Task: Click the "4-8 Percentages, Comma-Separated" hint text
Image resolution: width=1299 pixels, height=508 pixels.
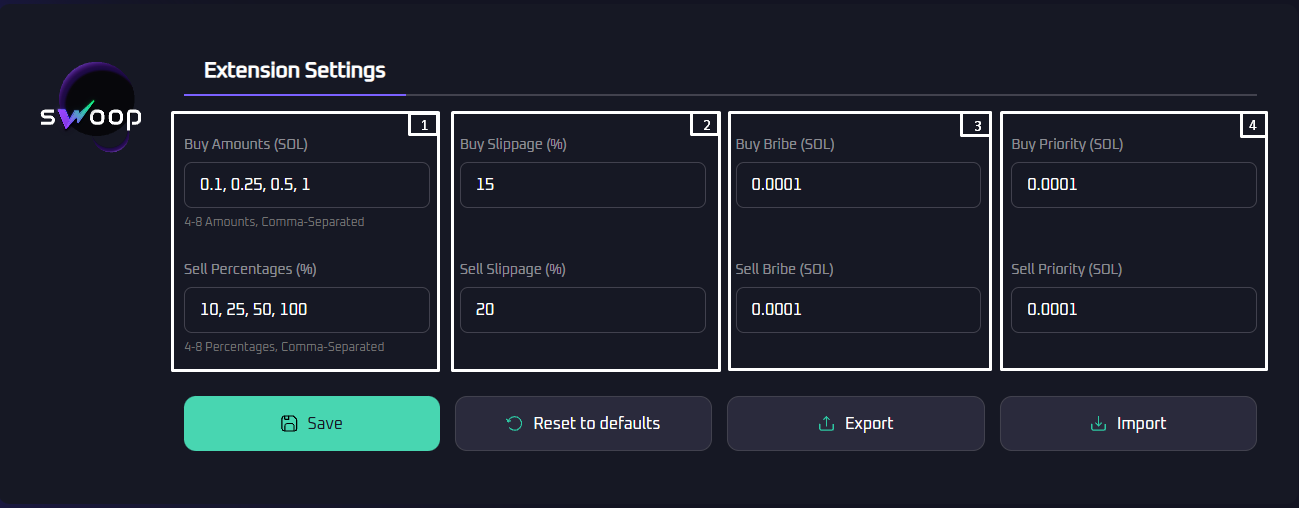Action: pos(284,347)
